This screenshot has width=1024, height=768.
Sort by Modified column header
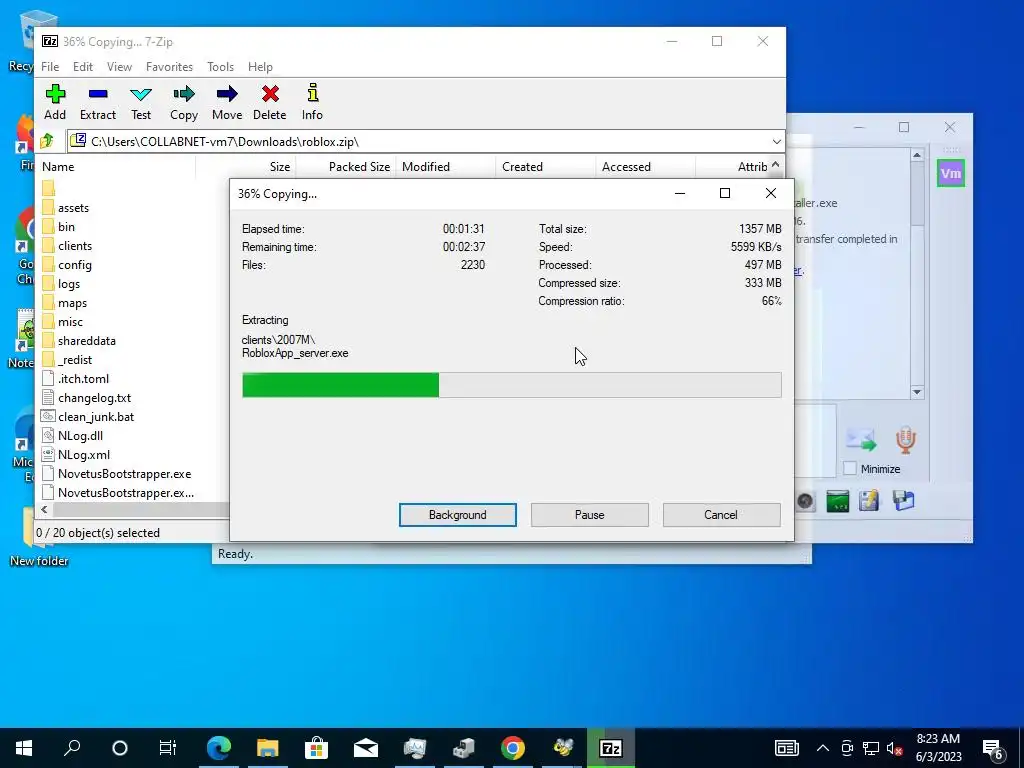point(446,167)
